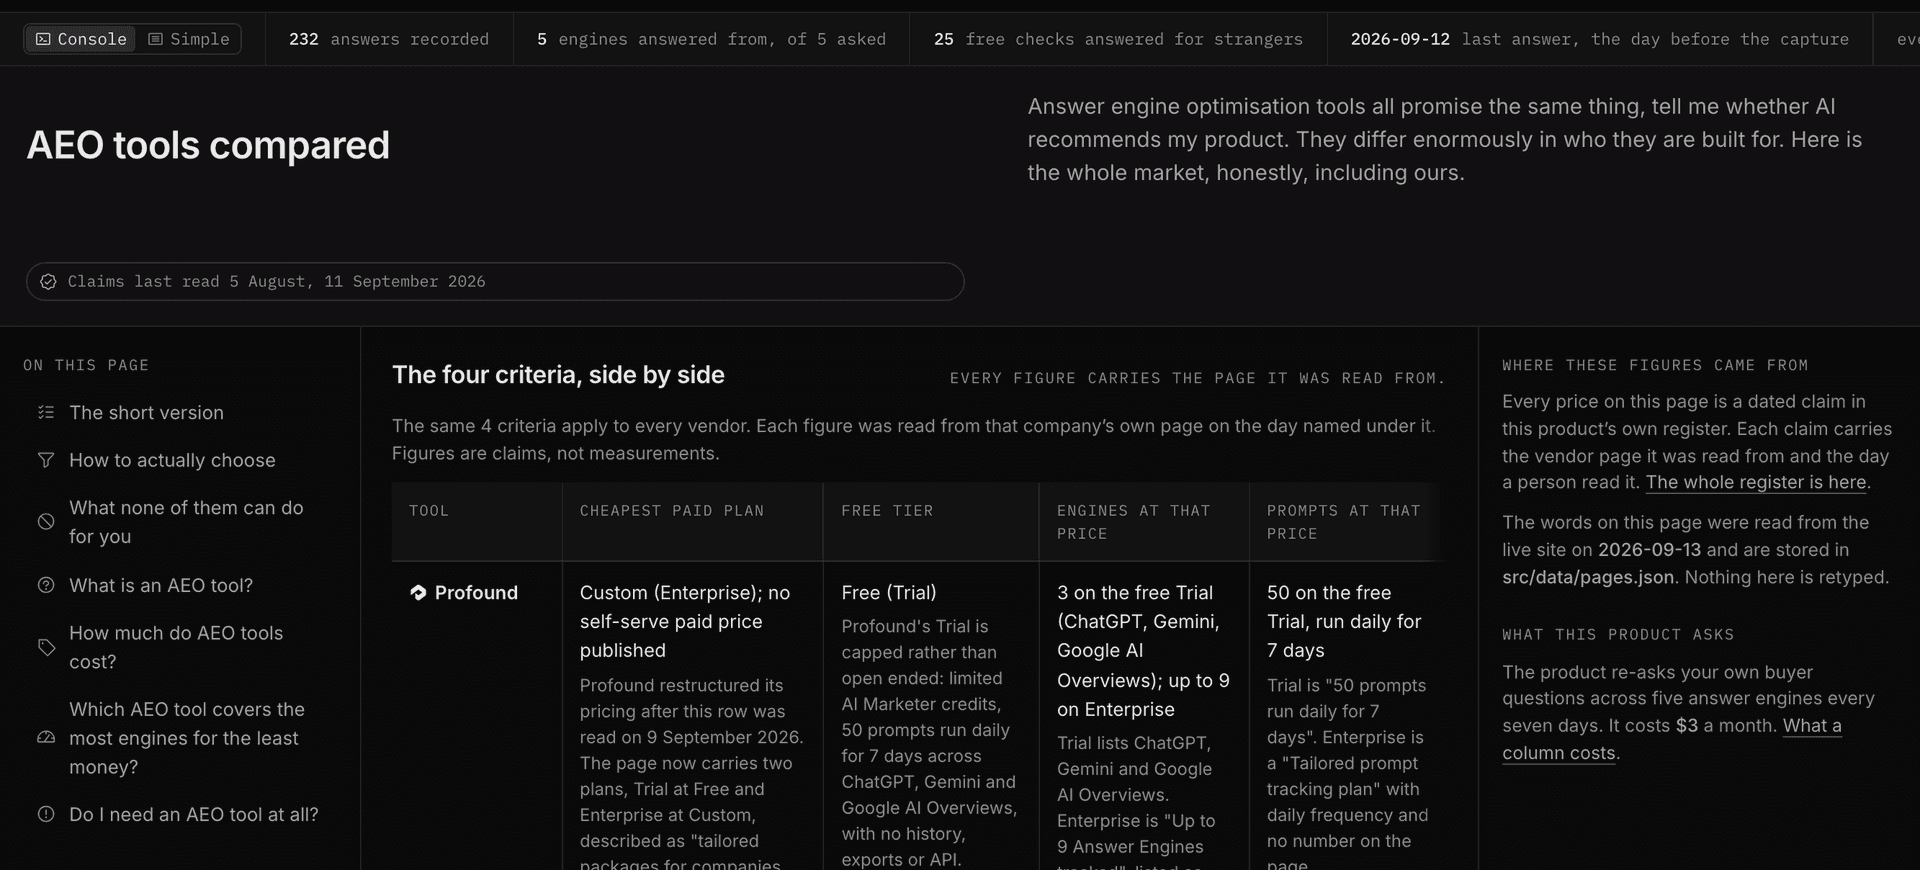1920x870 pixels.
Task: Click the funnel icon beside How to actually choose
Action: 46,460
